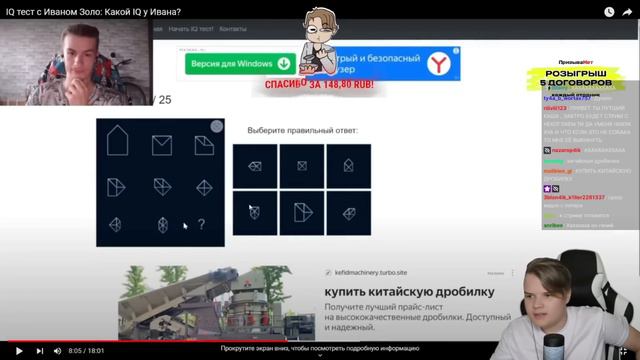Choose the first answer option with arrow-like envelope
Viewport: 640px width, 360px height.
pos(255,166)
